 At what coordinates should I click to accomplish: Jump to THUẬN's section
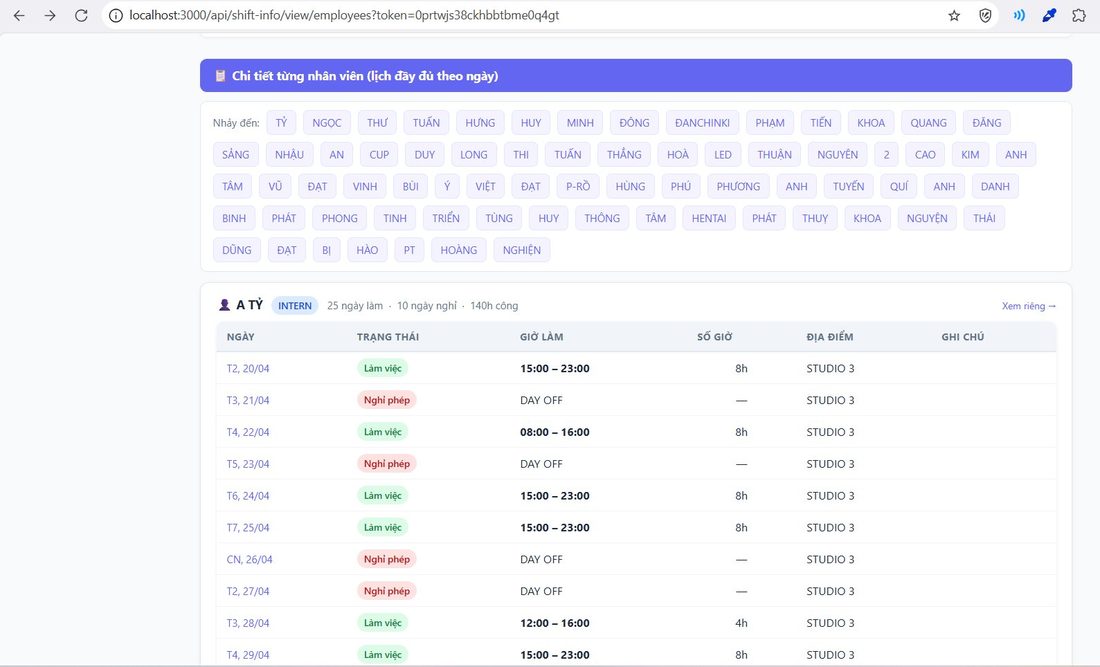tap(774, 154)
